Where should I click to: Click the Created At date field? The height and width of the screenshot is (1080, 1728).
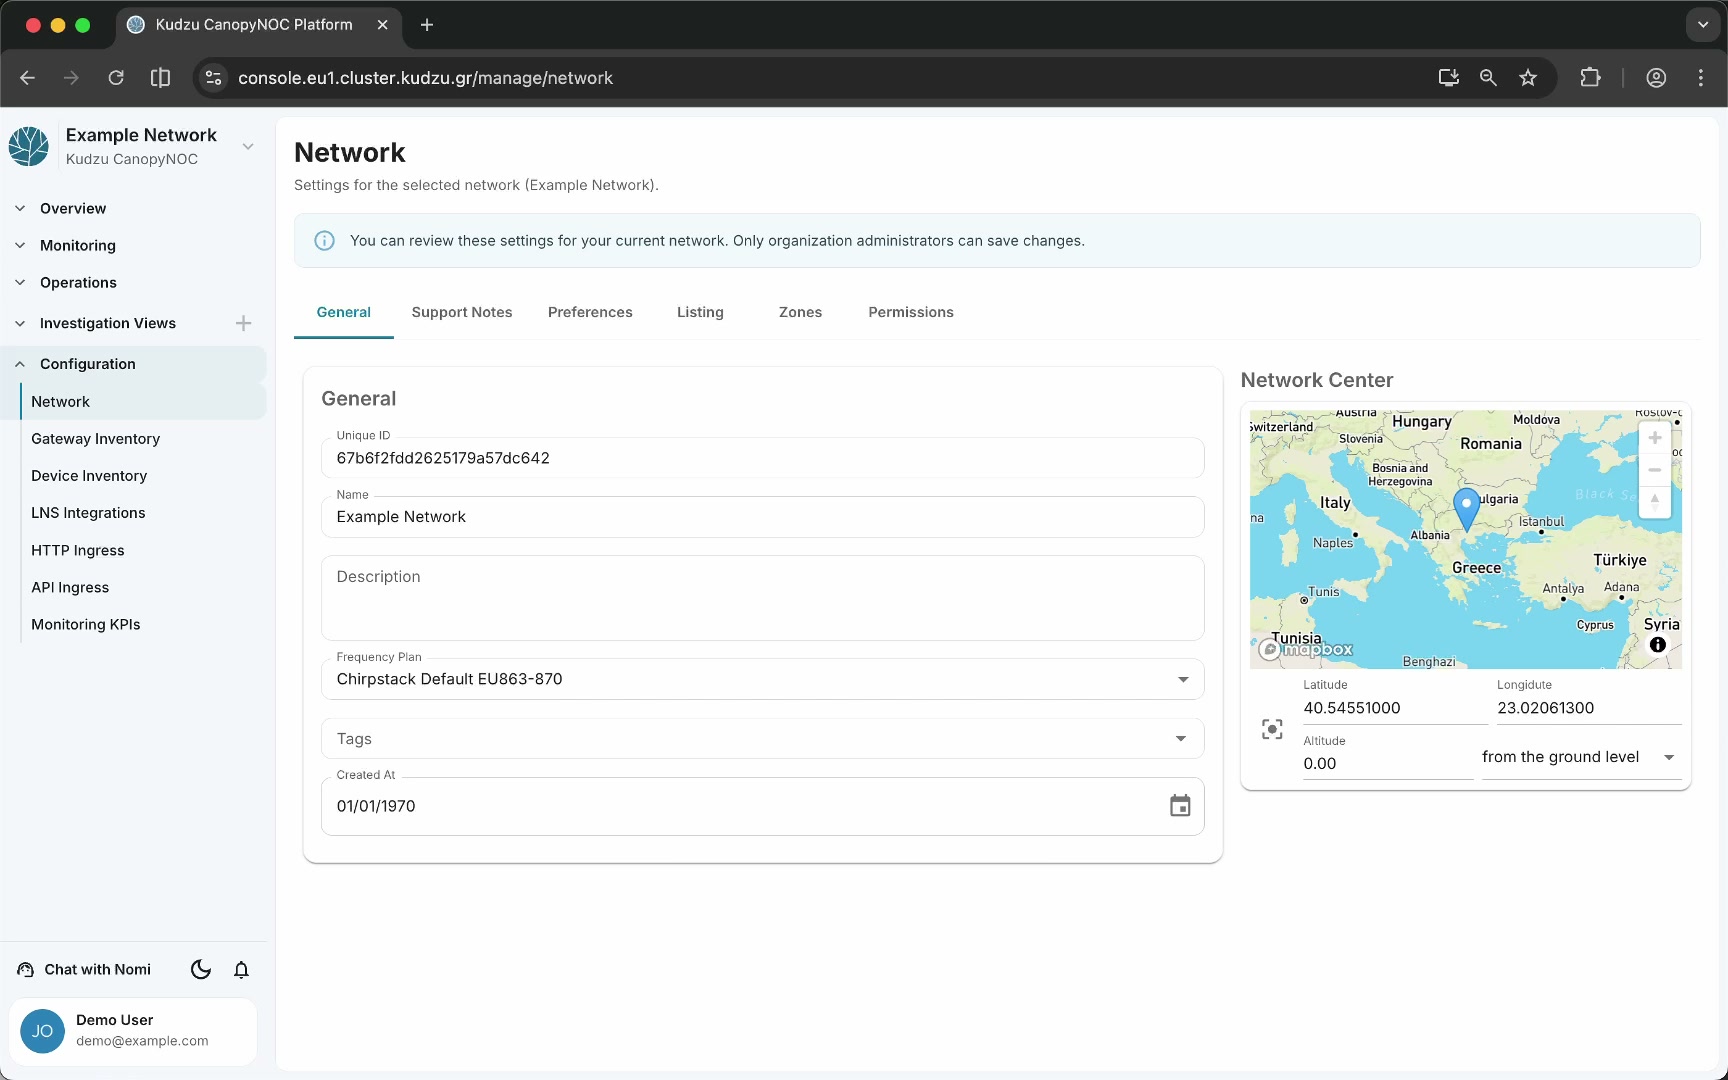(x=762, y=806)
